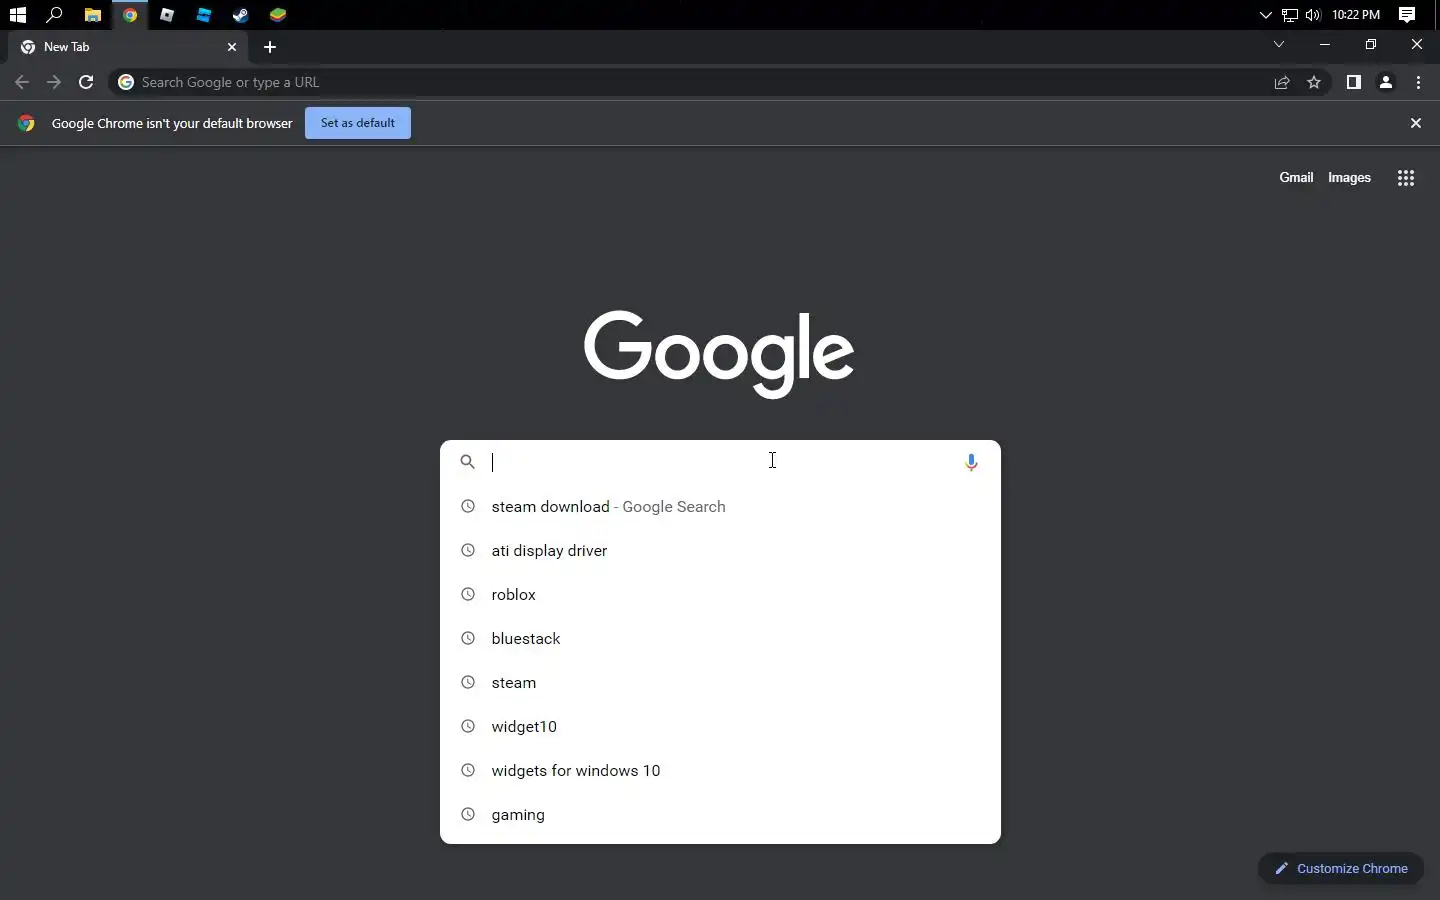The height and width of the screenshot is (900, 1440).
Task: Open network status in system tray
Action: point(1290,15)
